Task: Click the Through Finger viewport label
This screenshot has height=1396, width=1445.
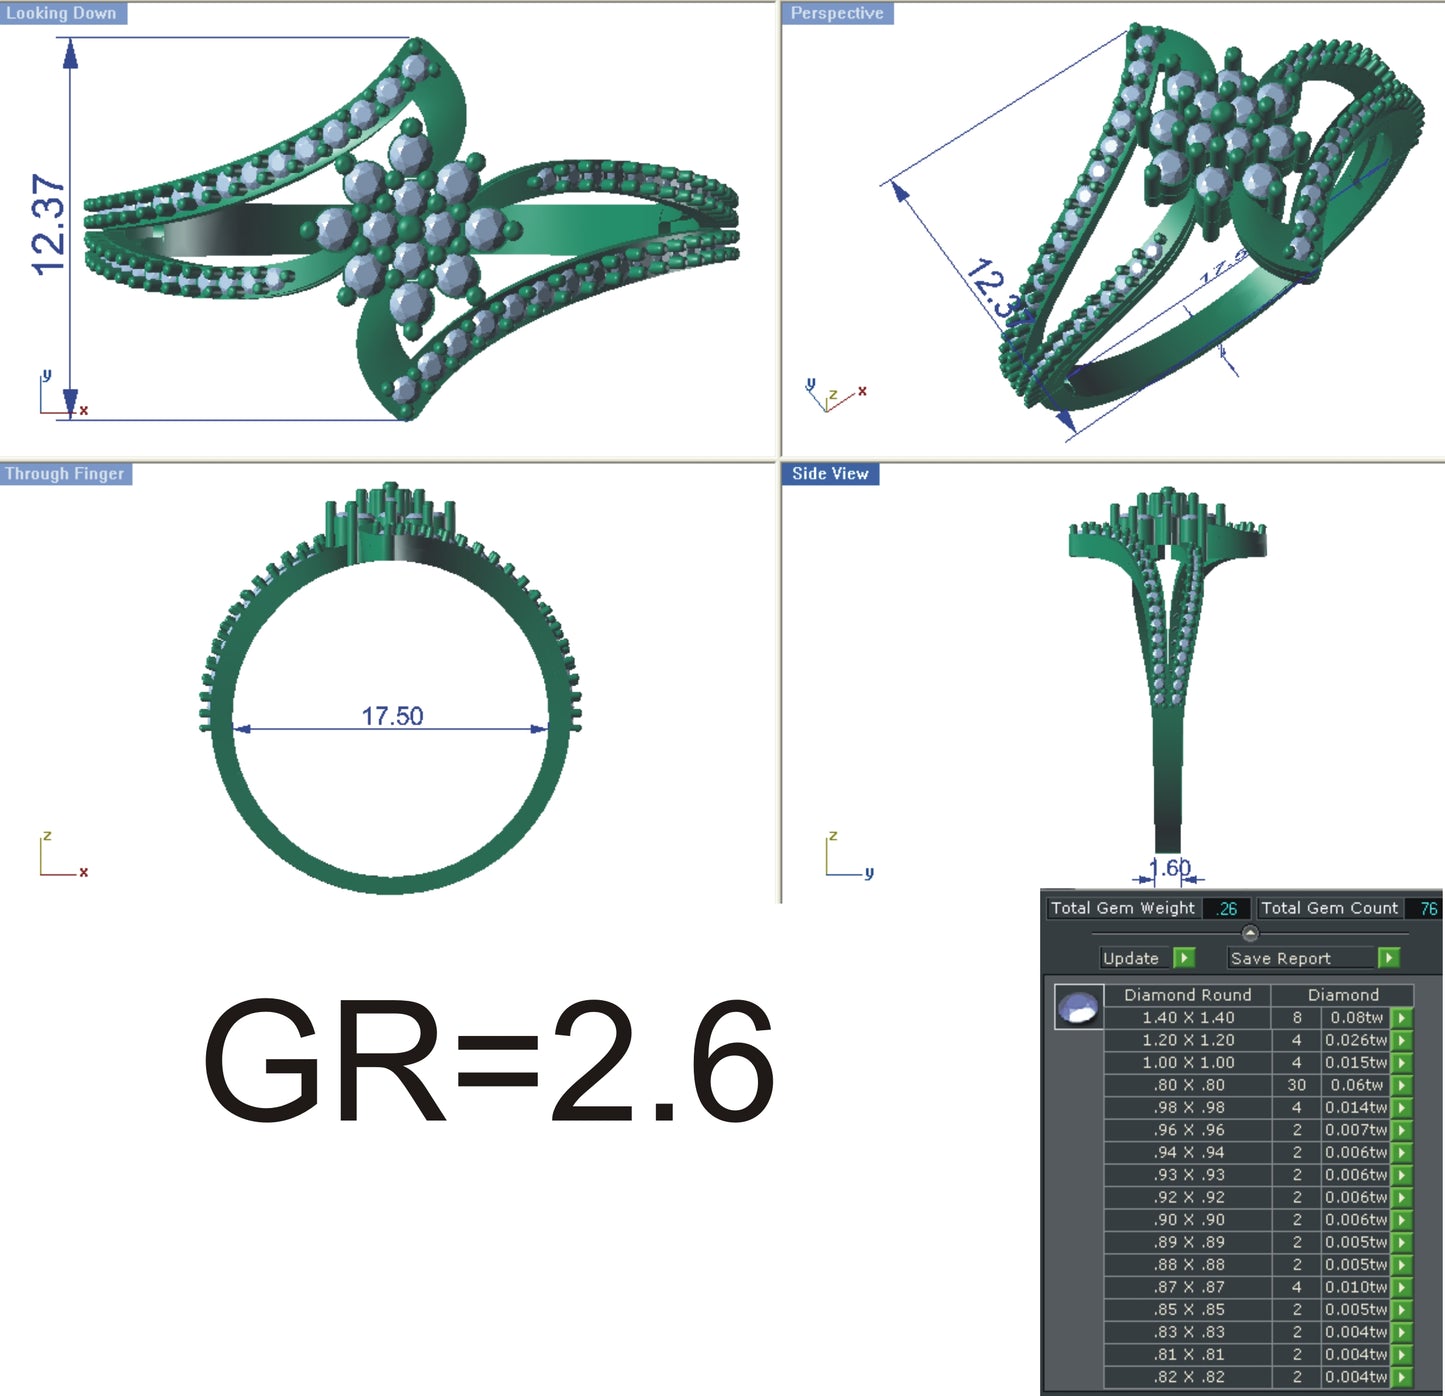Action: [x=65, y=474]
